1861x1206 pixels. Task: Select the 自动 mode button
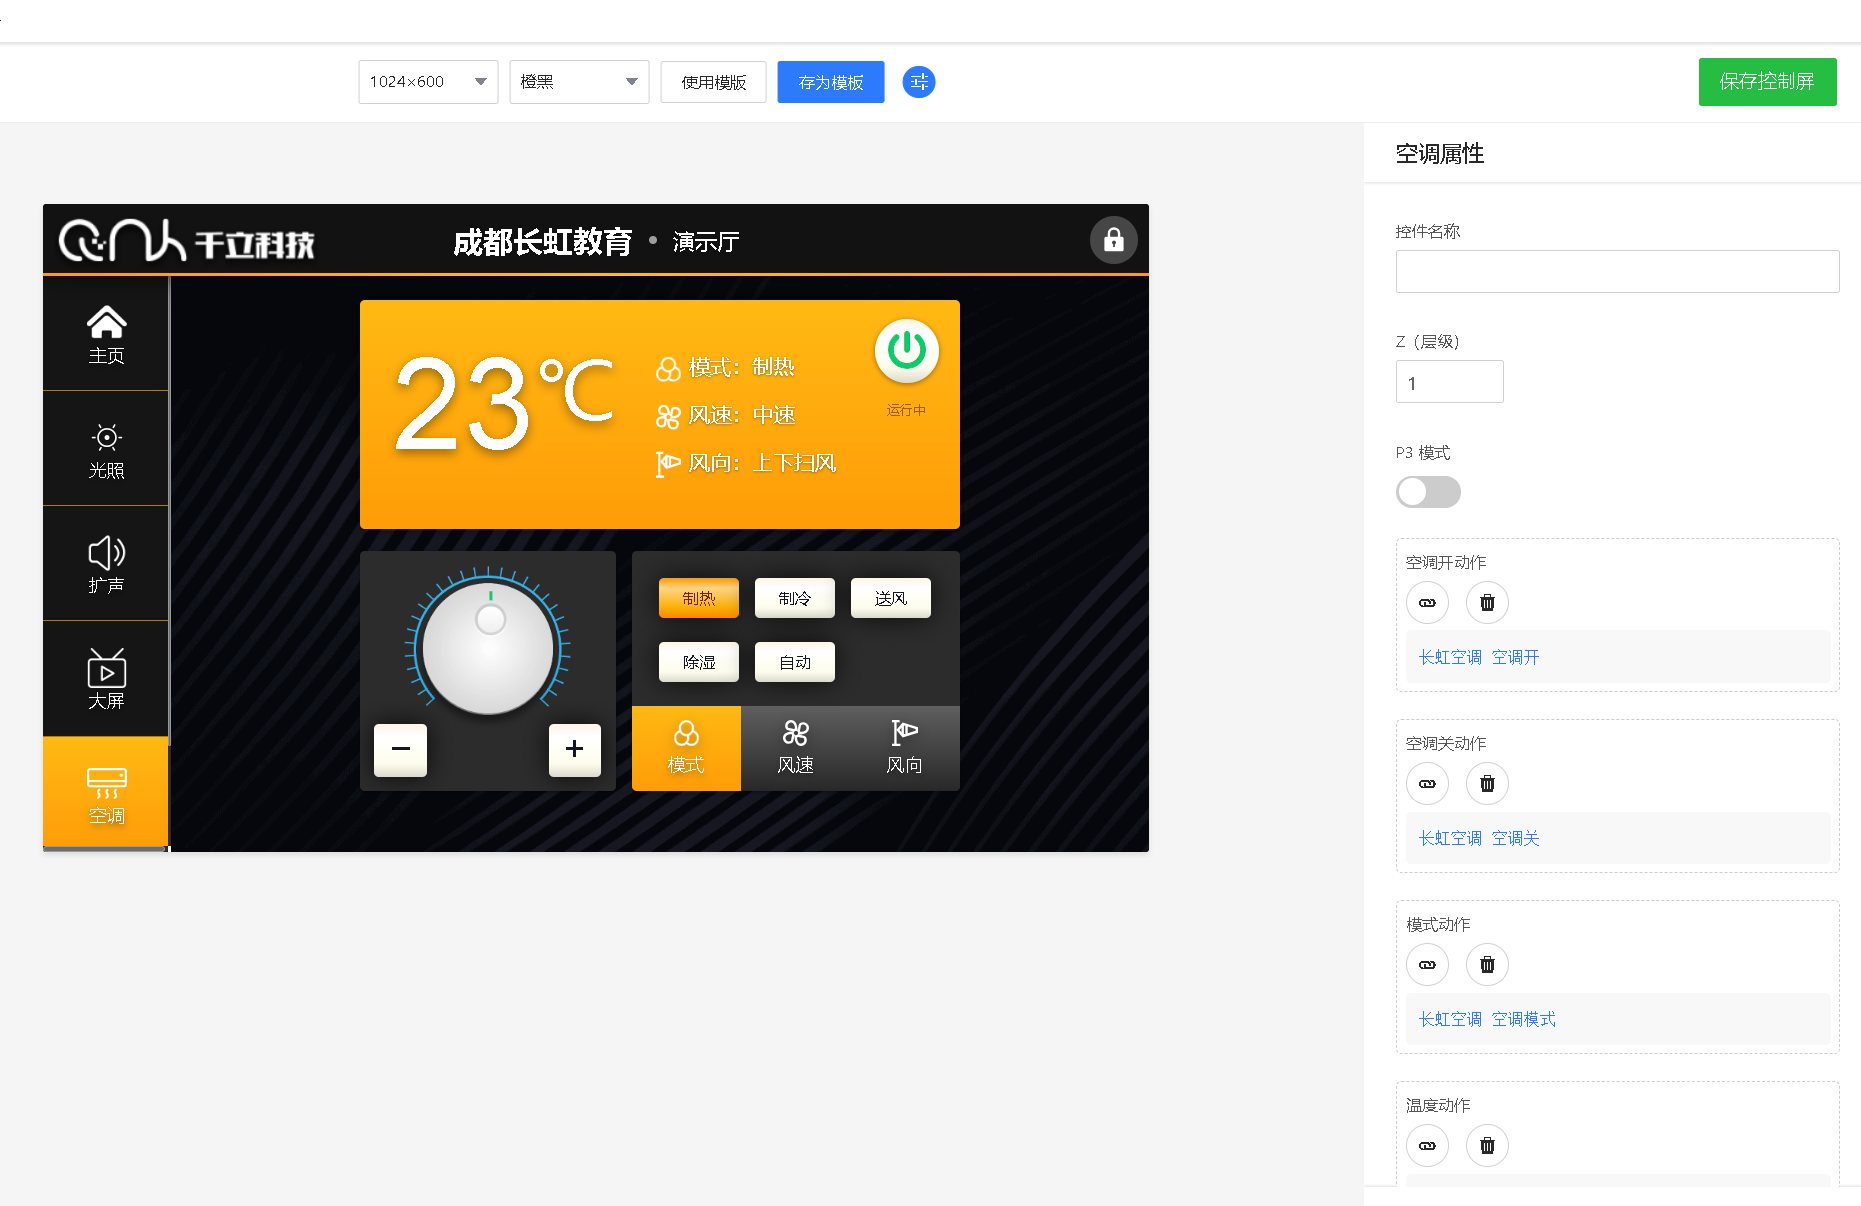pyautogui.click(x=794, y=662)
